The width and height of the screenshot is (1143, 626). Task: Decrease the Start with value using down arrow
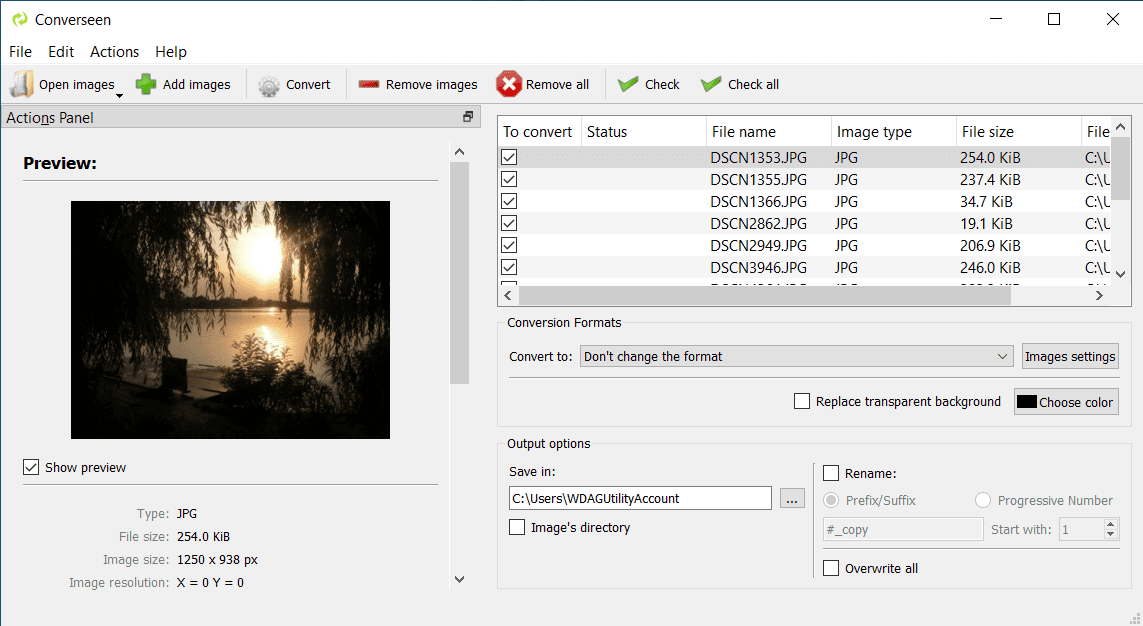(x=1111, y=535)
